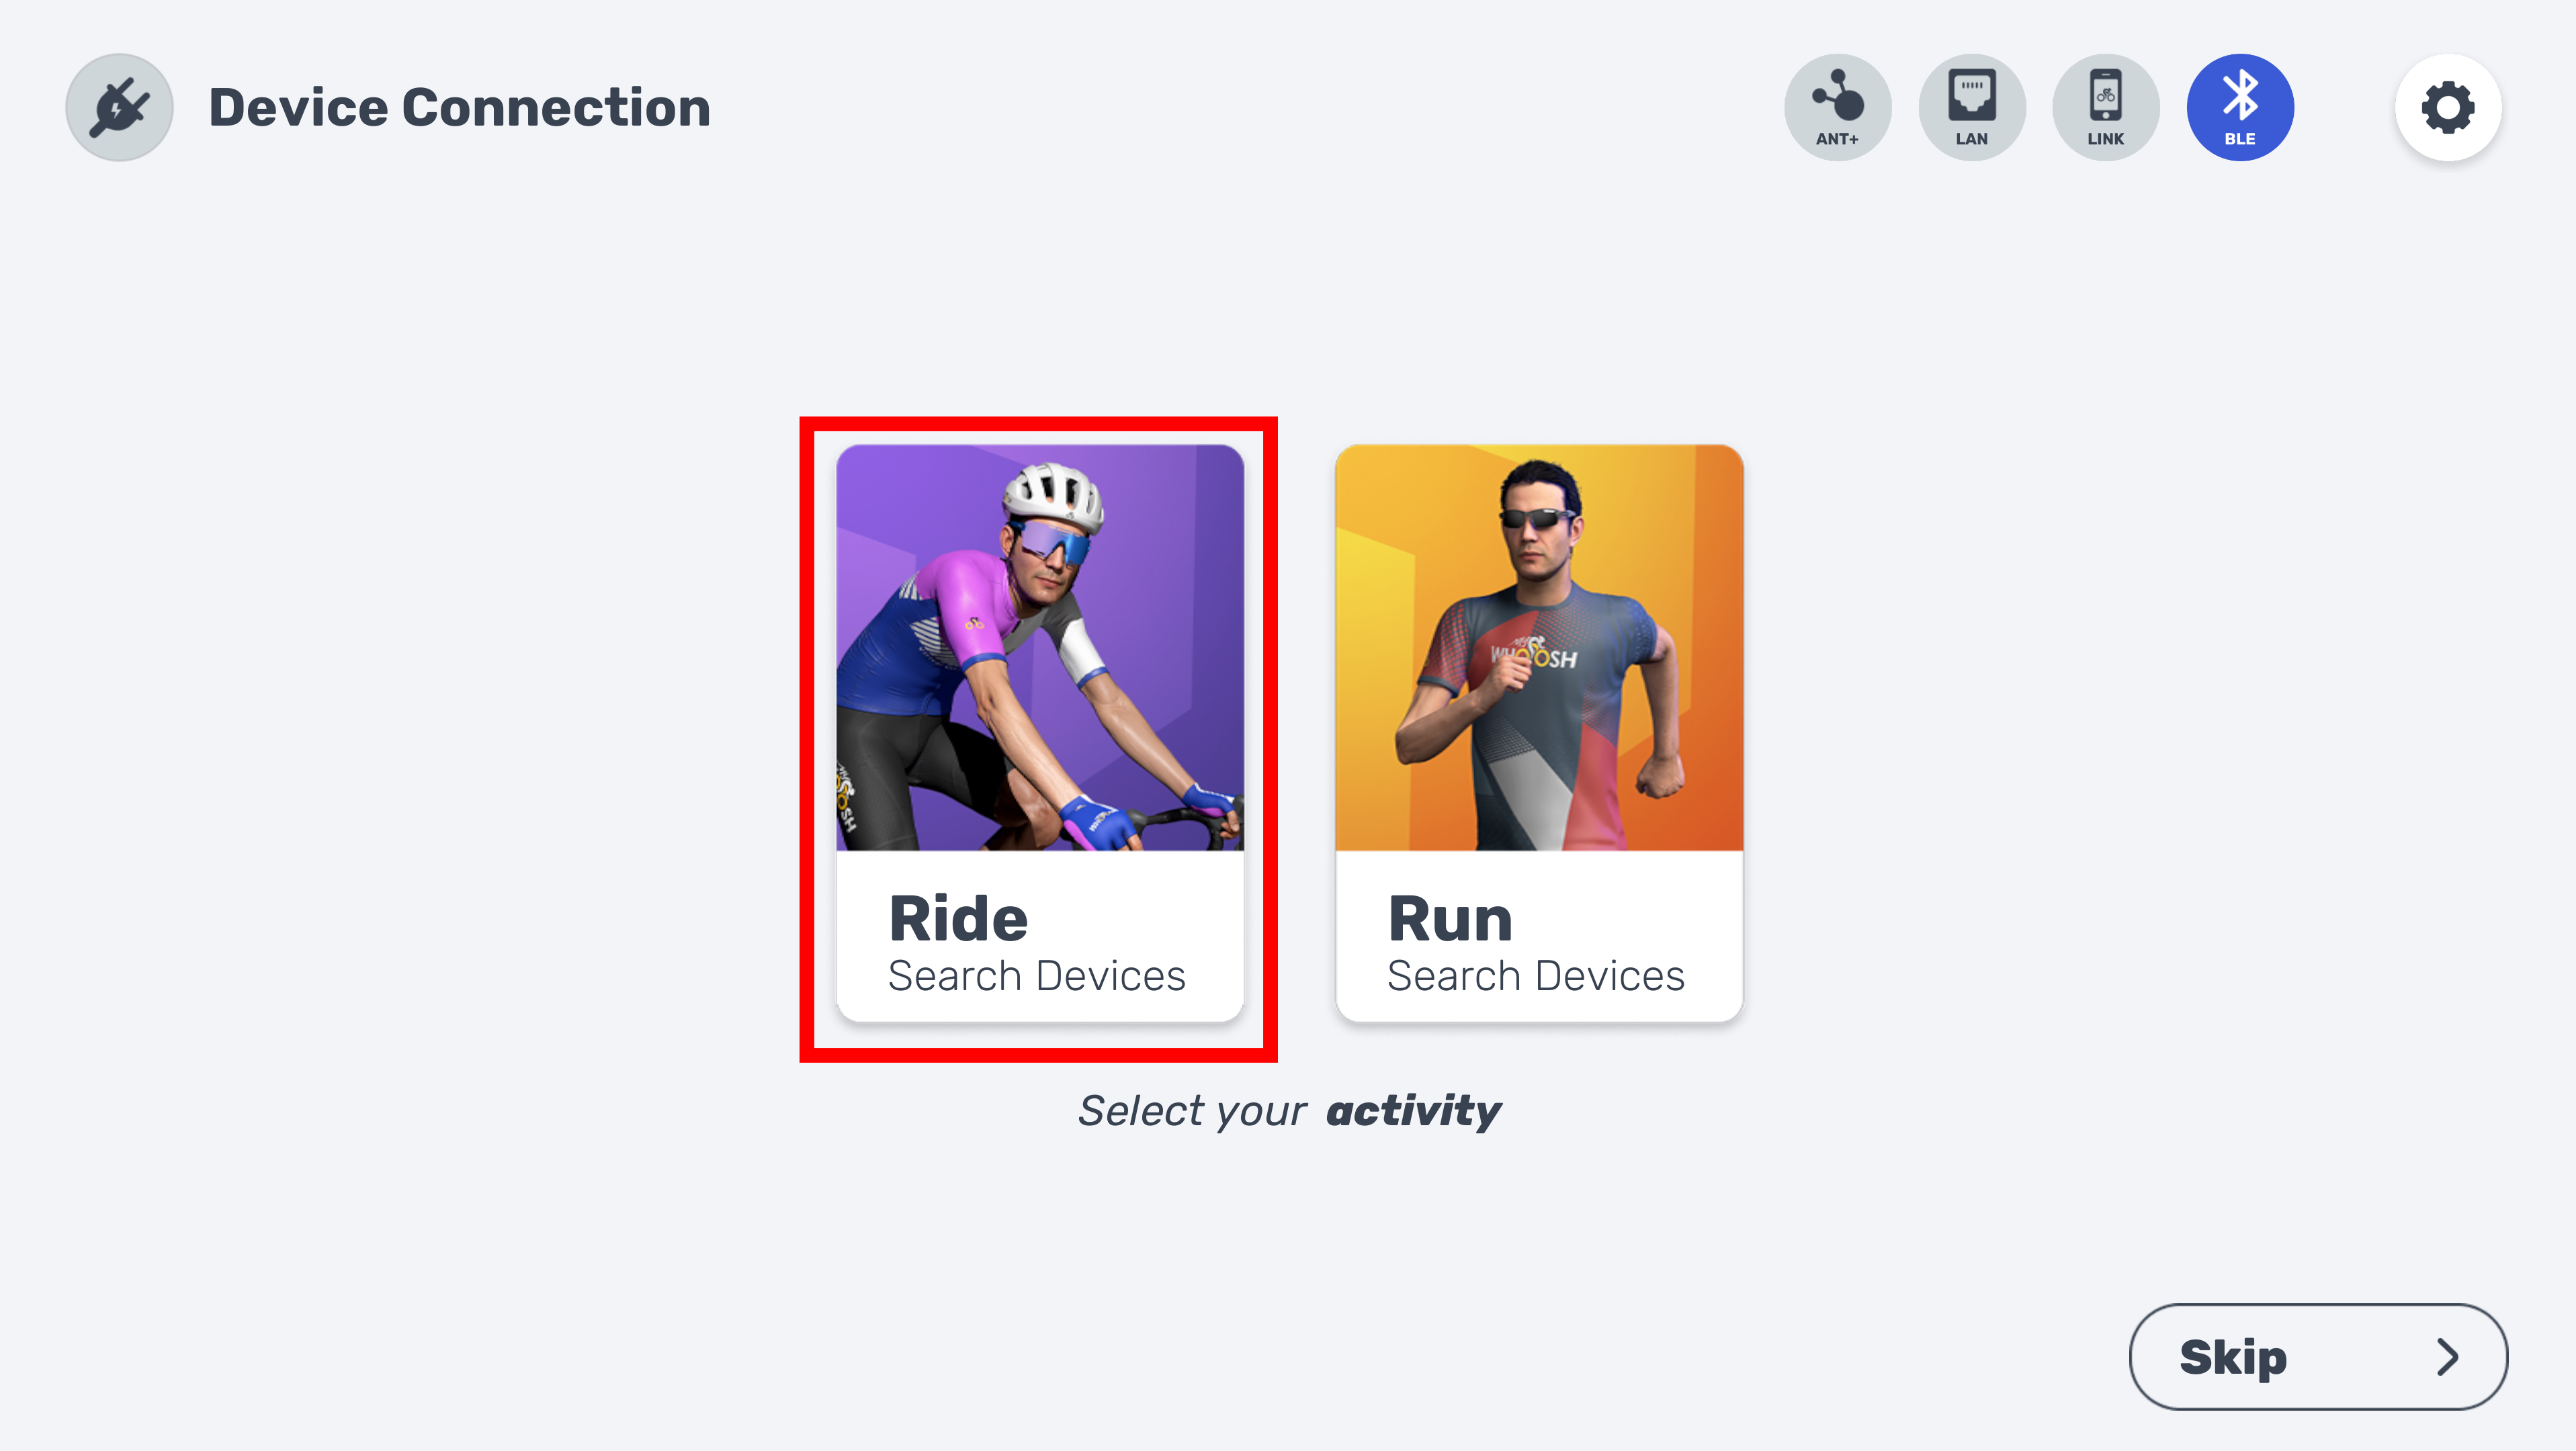Screen dimensions: 2576x1451
Task: Click the runner avatar image
Action: point(1538,648)
